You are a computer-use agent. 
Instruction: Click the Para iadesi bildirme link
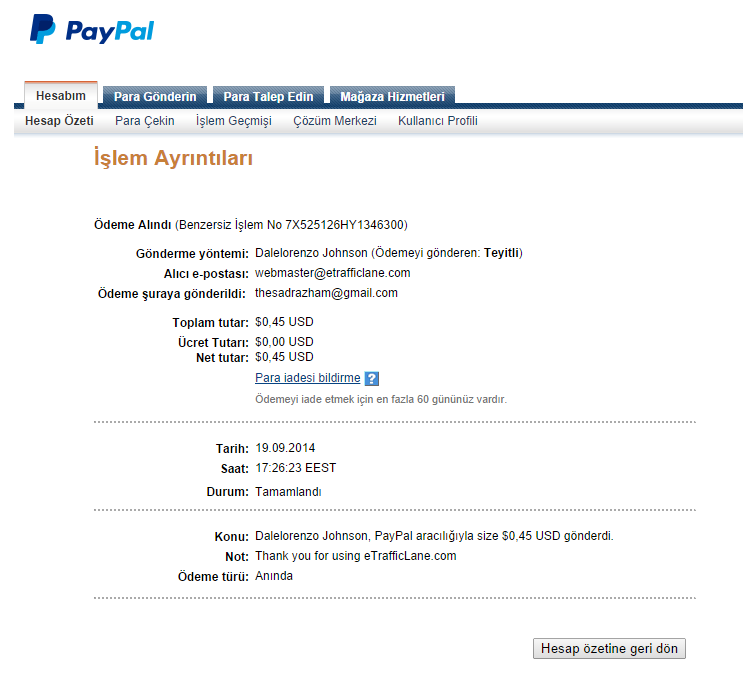pyautogui.click(x=308, y=378)
